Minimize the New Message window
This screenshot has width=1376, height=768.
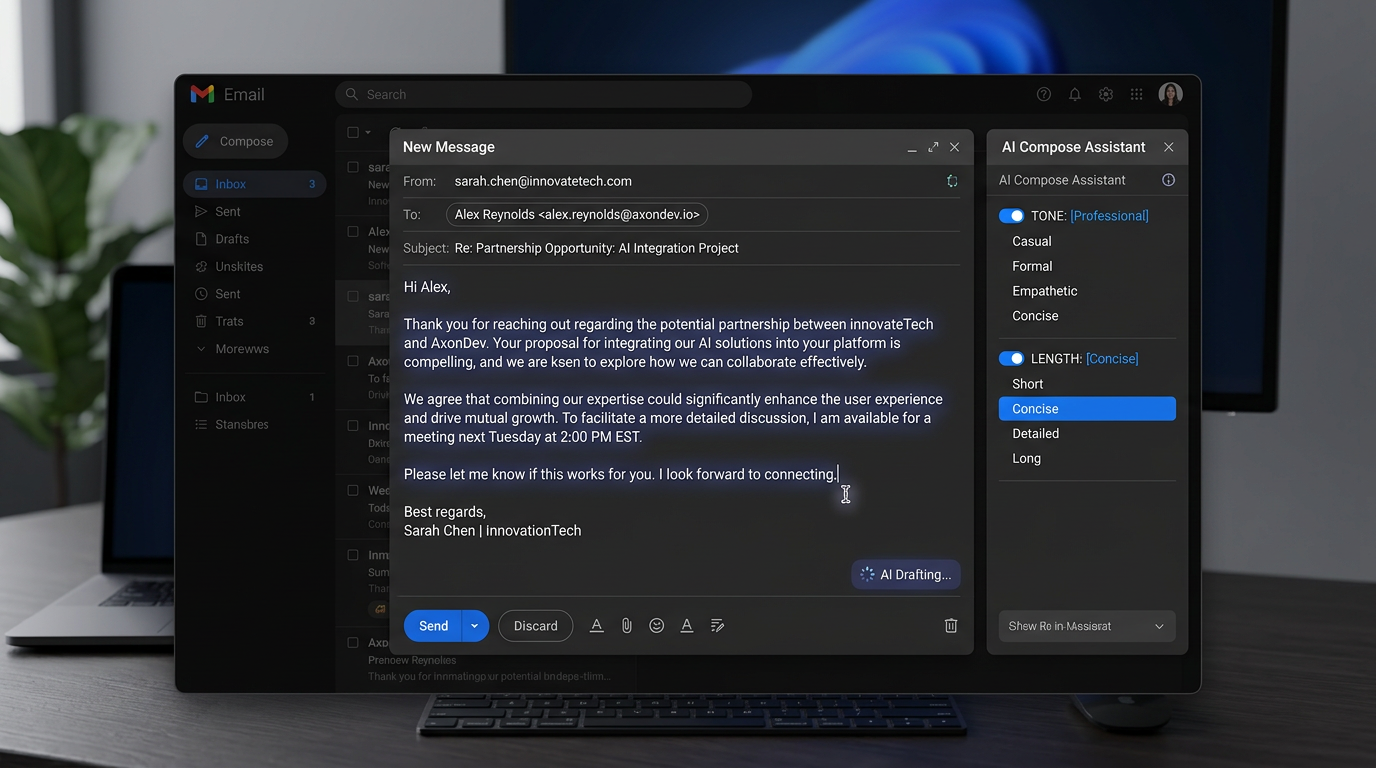pos(912,148)
